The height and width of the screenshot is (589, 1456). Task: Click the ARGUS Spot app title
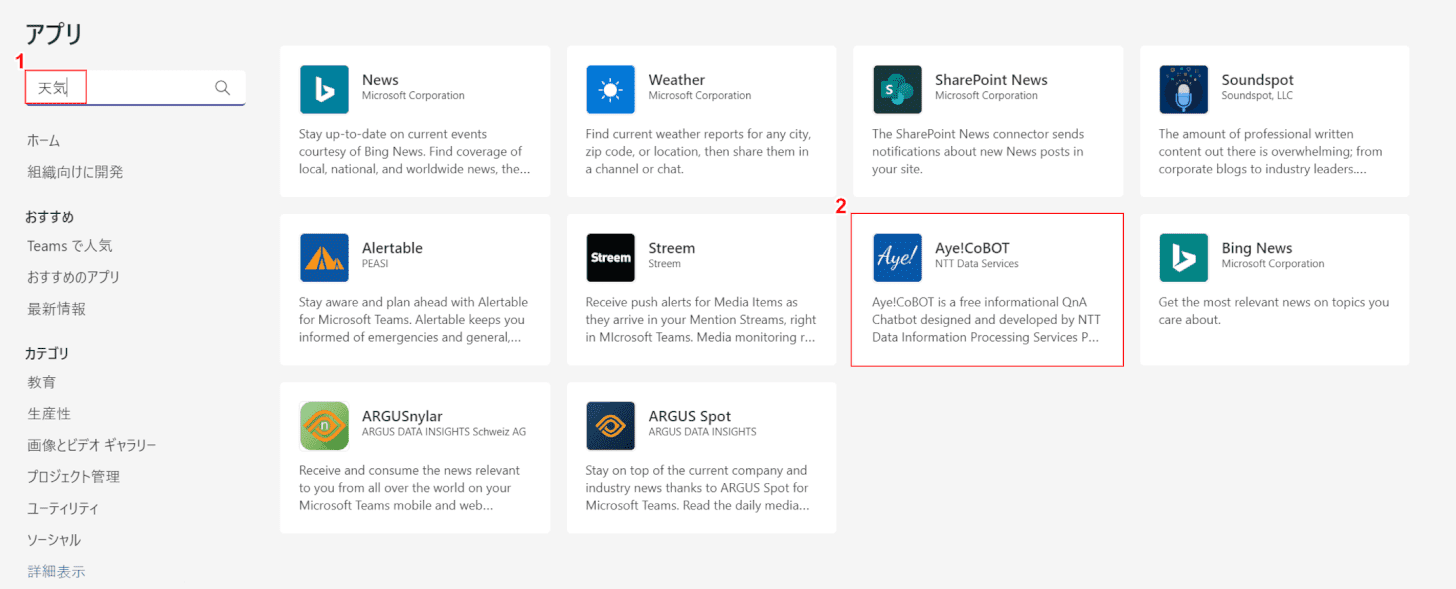click(689, 416)
